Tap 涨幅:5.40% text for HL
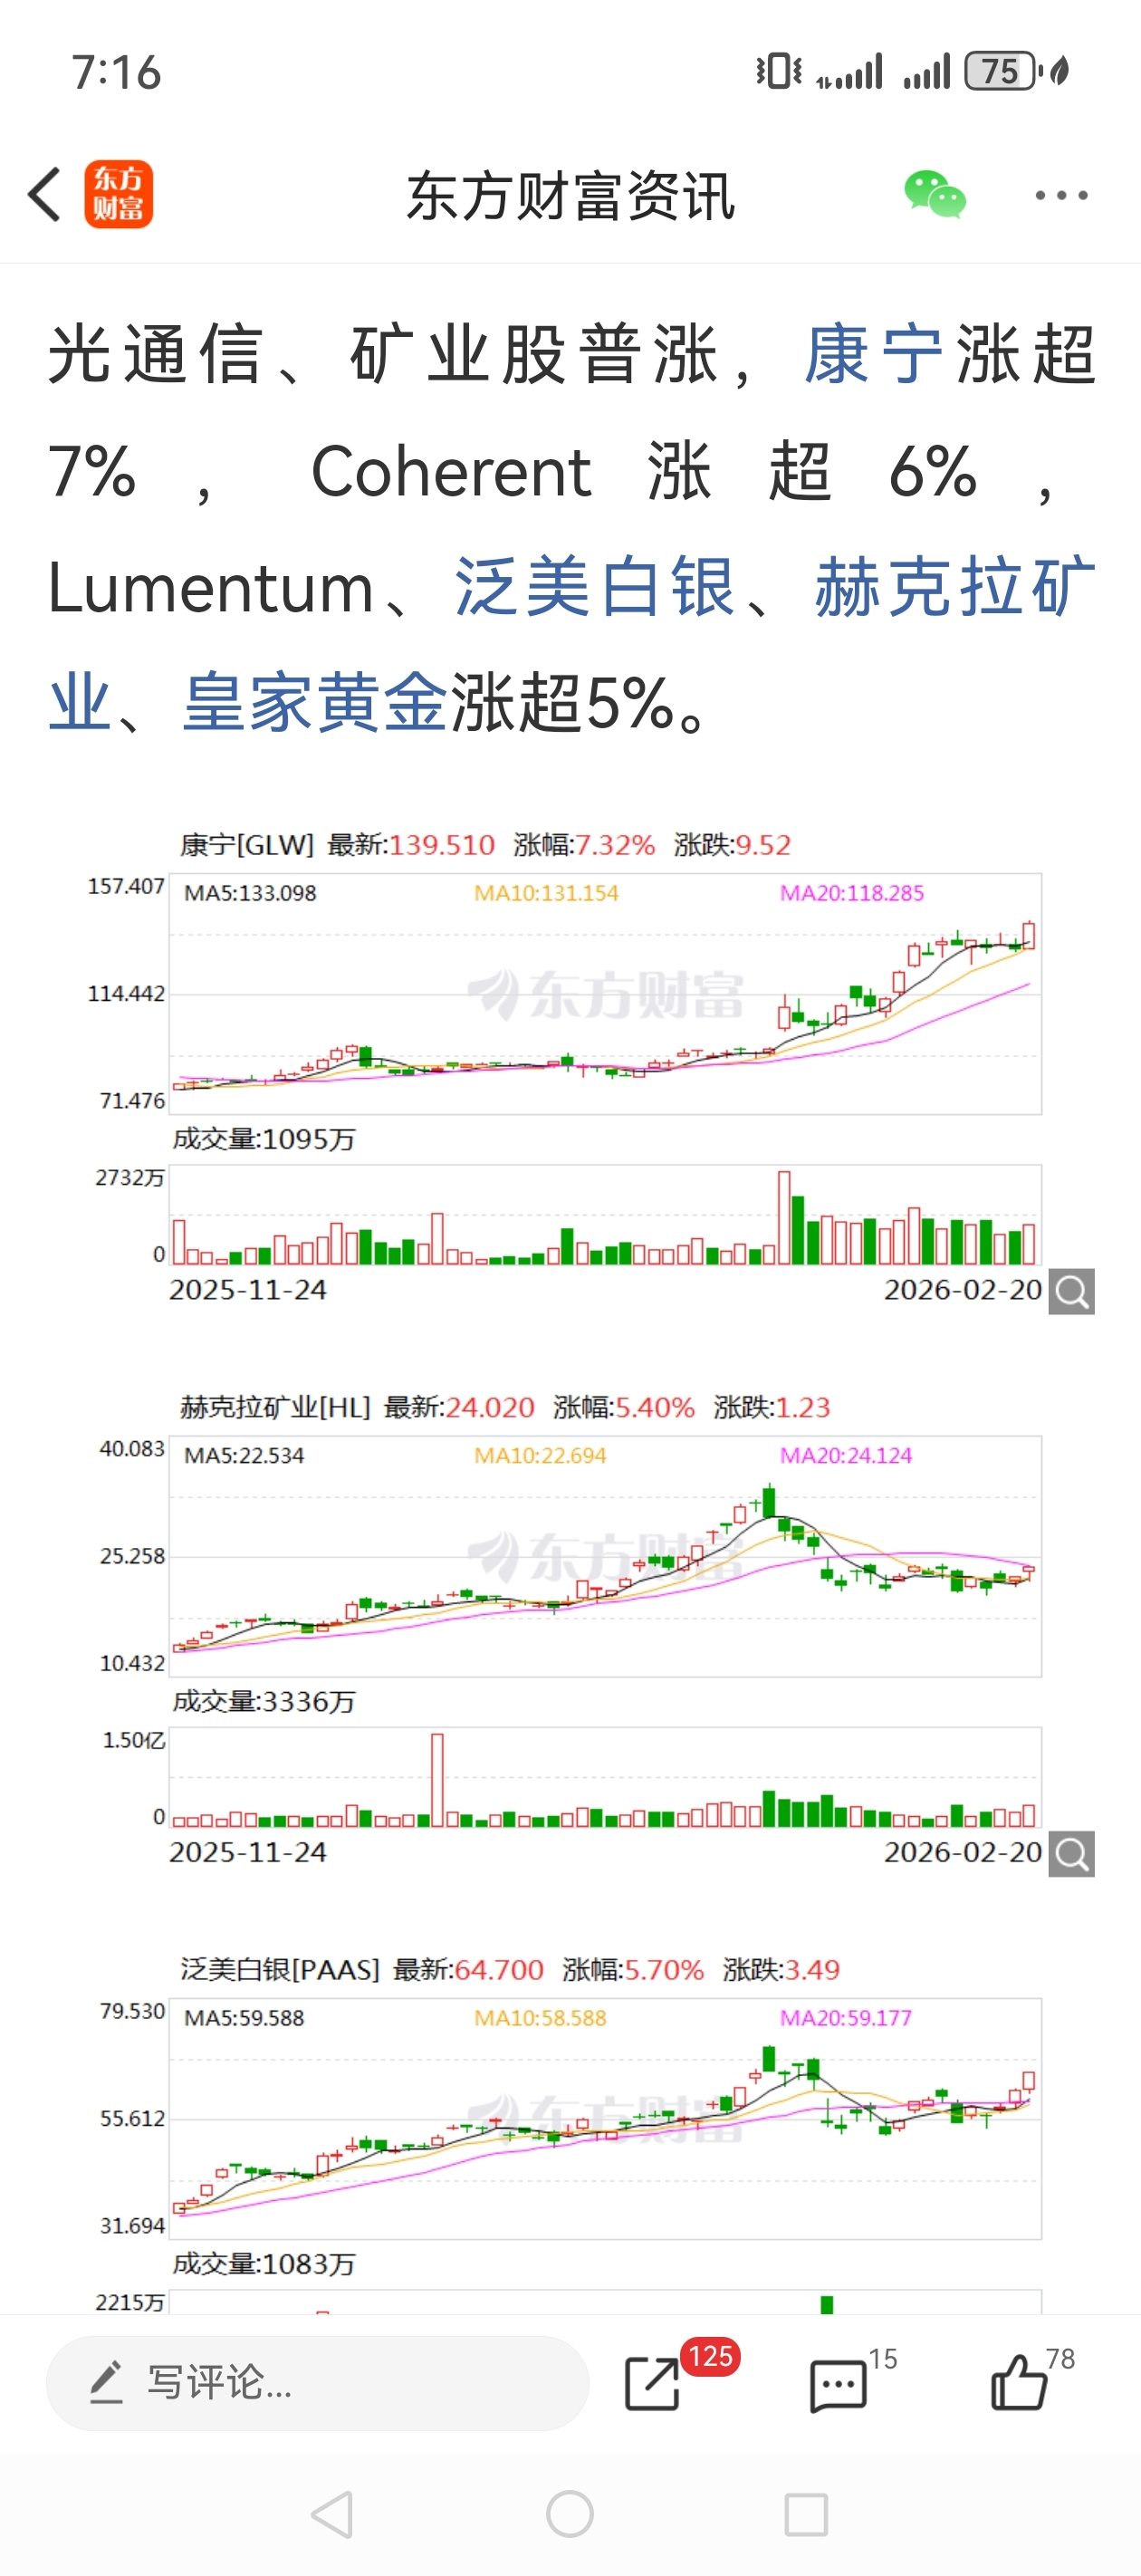 624,1407
